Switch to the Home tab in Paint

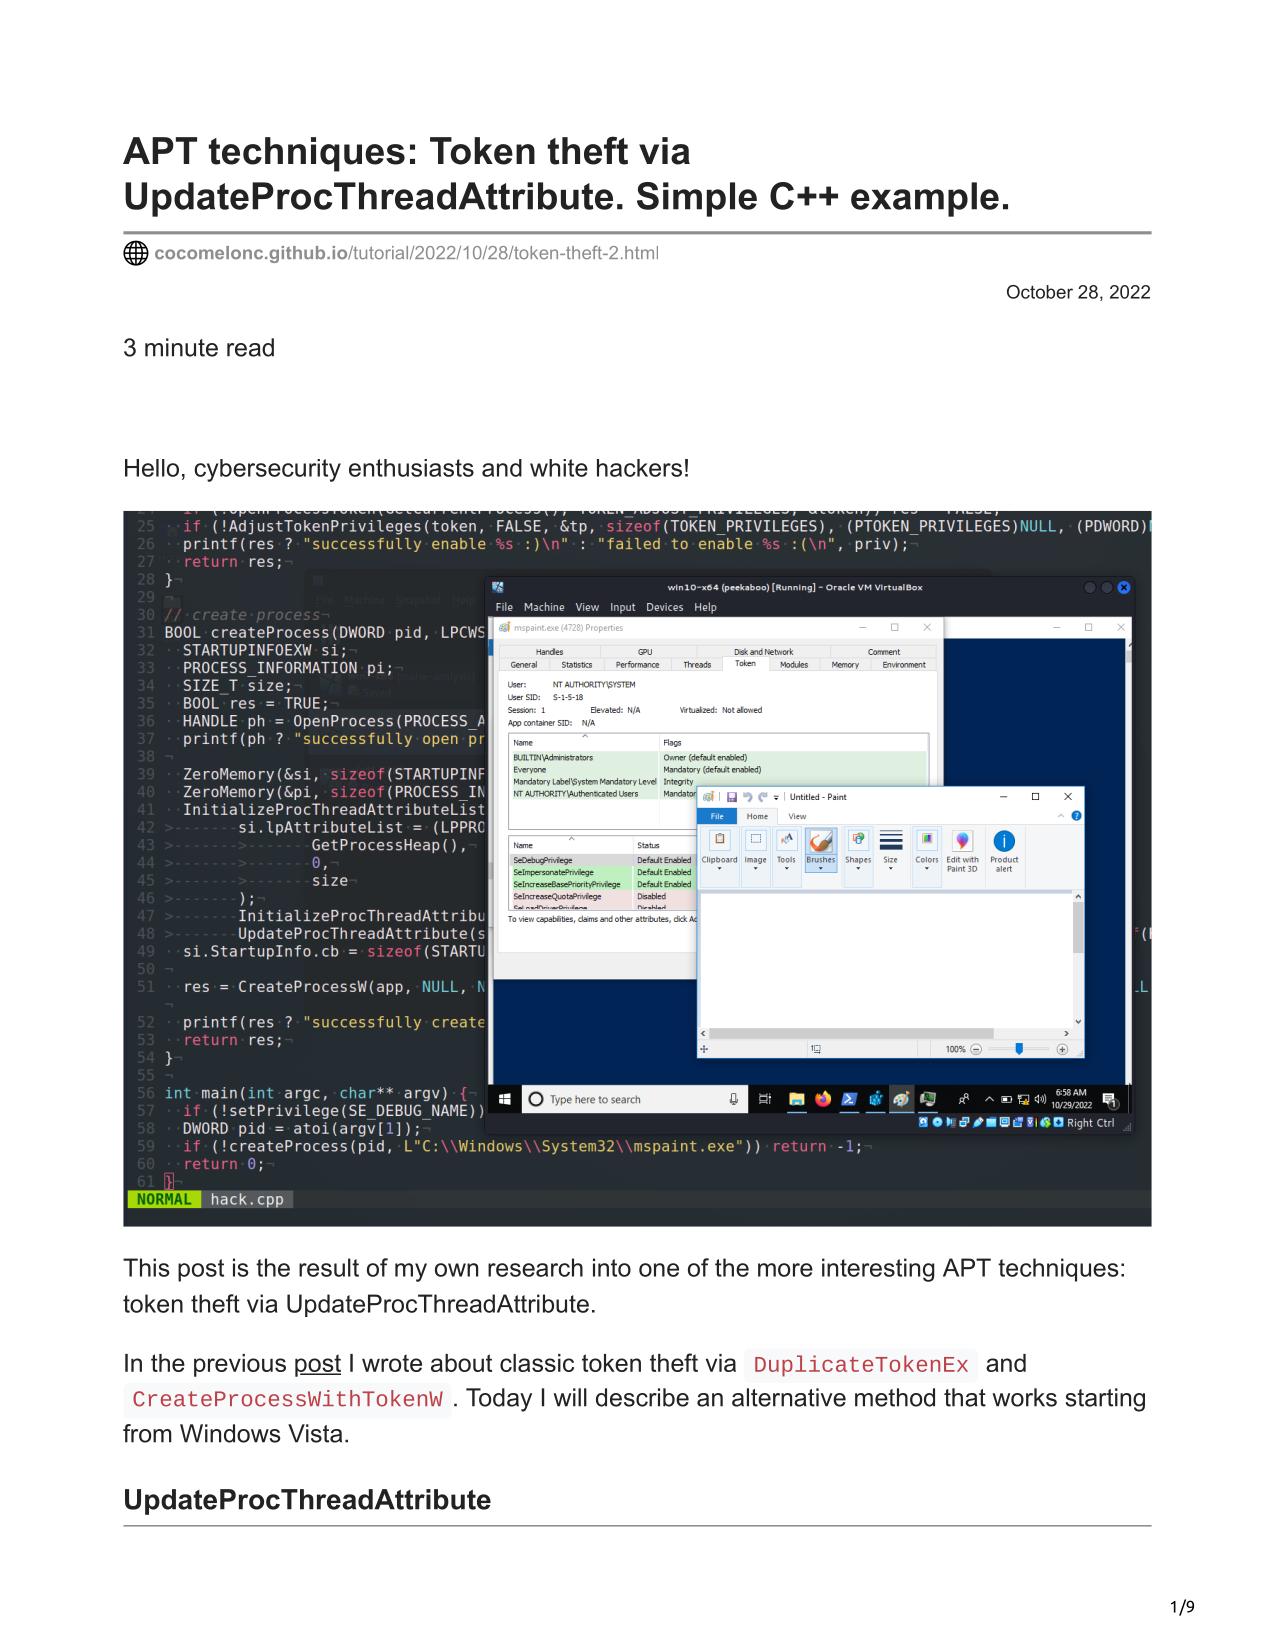[758, 816]
